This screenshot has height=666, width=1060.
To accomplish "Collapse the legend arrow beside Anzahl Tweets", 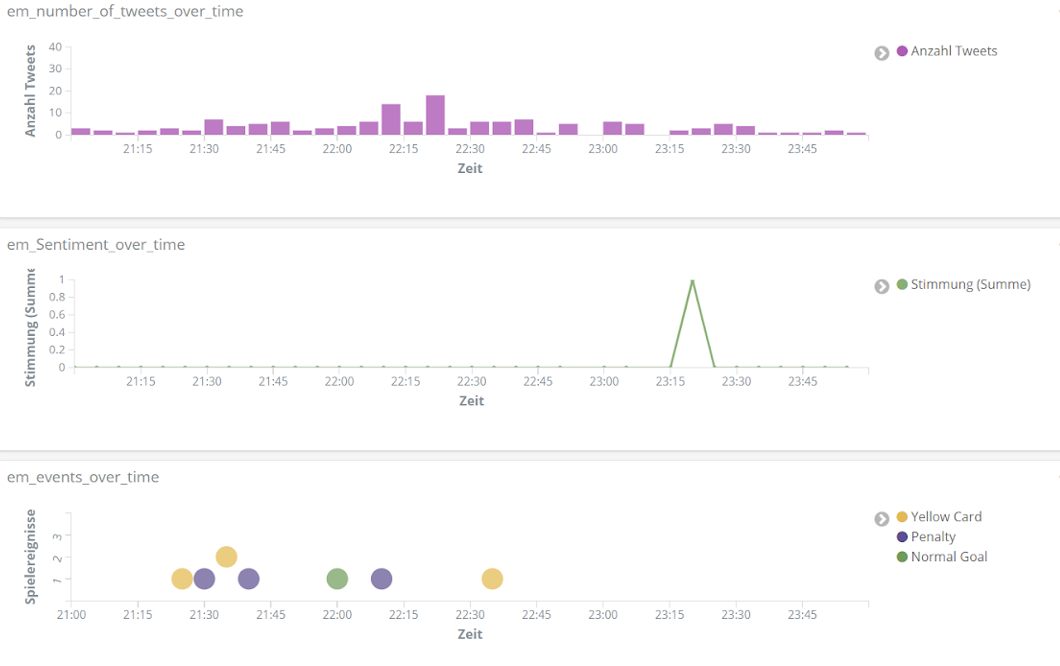I will pos(882,53).
